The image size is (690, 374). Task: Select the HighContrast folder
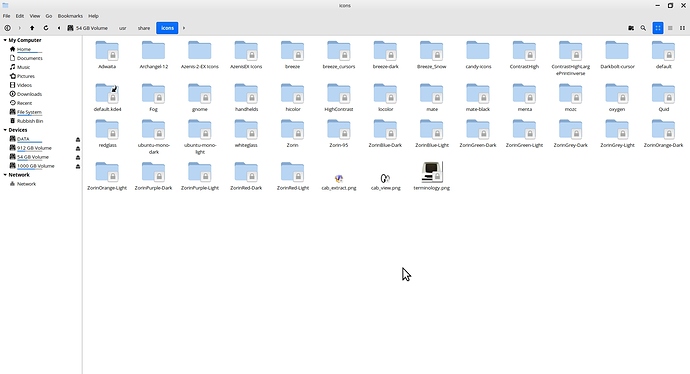pos(339,97)
